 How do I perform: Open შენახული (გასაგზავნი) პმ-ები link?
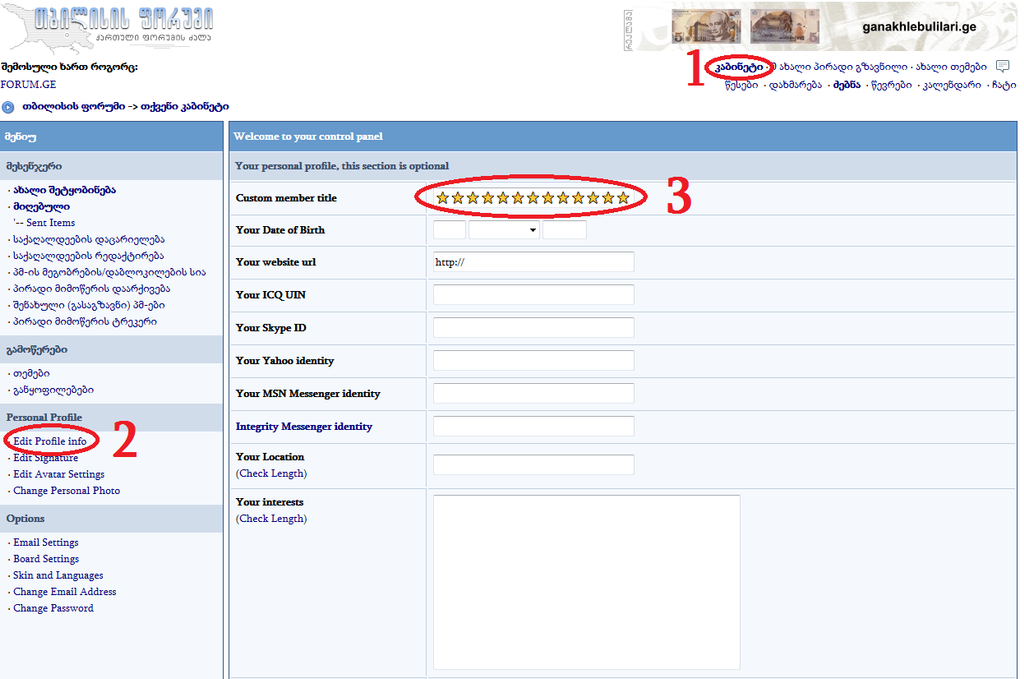coord(89,305)
